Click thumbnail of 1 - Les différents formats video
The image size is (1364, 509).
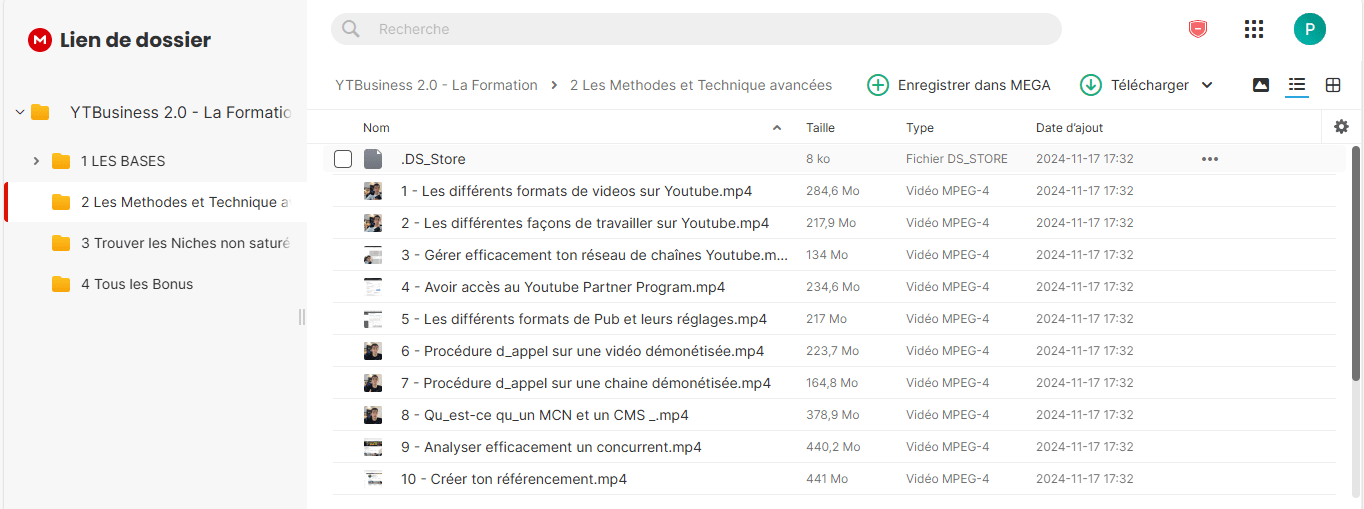tap(373, 191)
